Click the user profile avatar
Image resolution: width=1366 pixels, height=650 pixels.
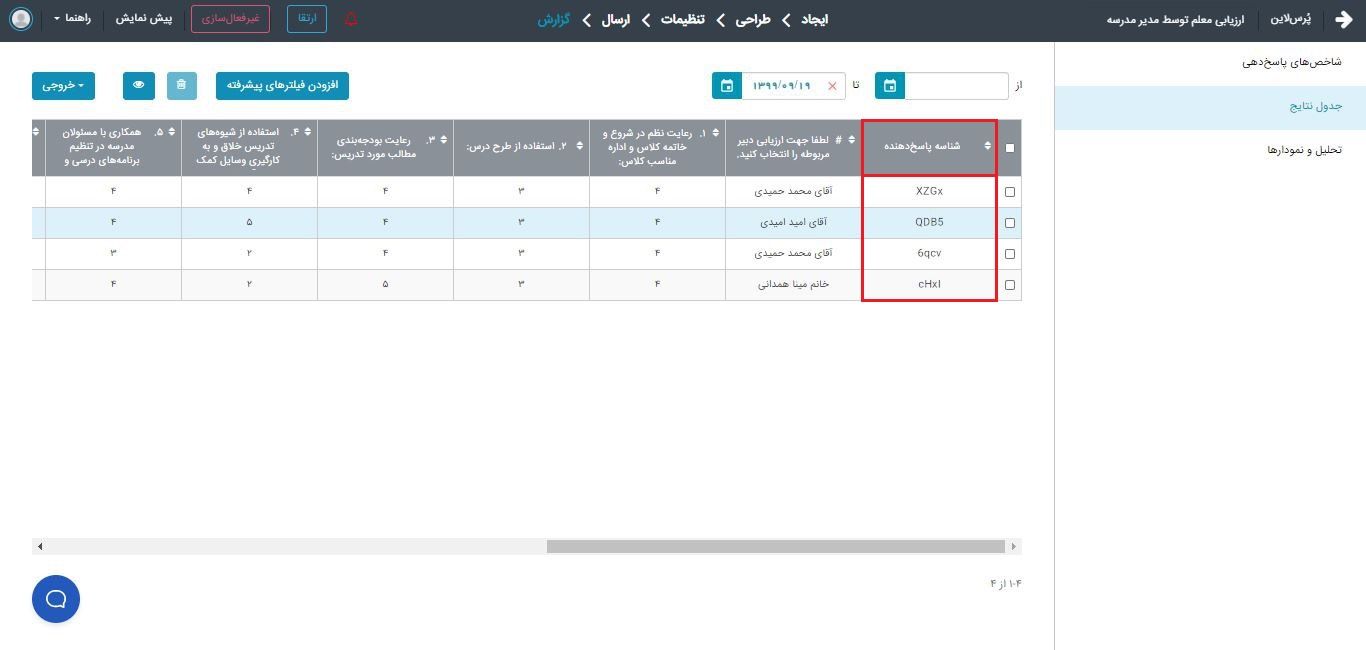(x=20, y=19)
